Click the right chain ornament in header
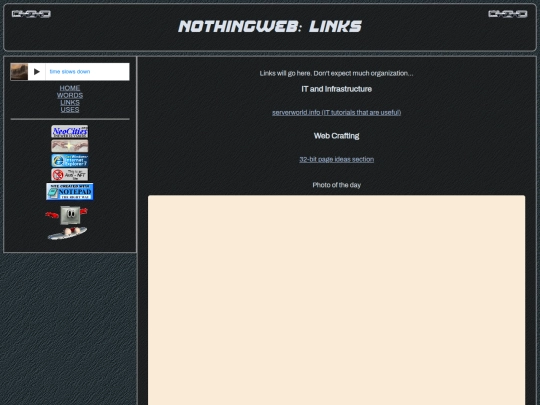This screenshot has height=405, width=540. pos(508,14)
